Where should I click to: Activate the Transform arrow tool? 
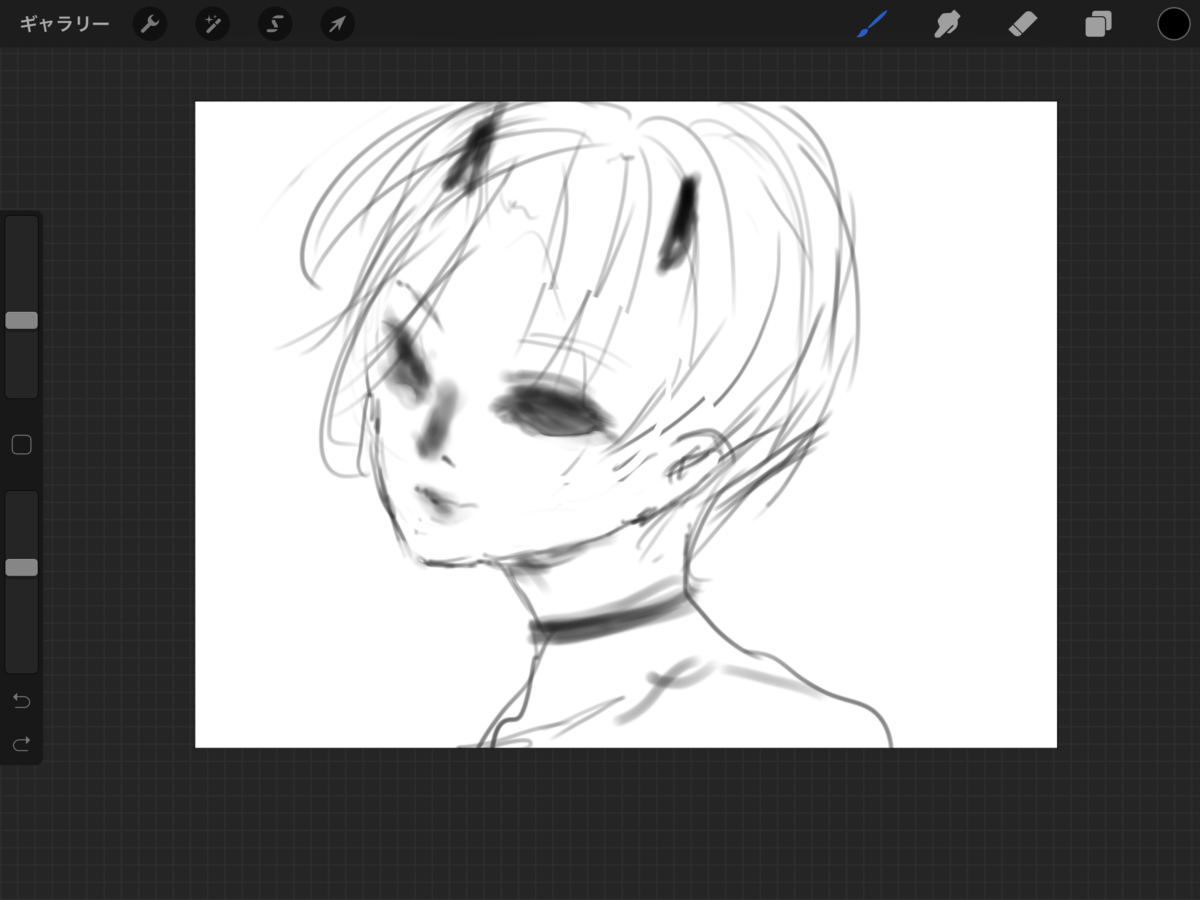tap(337, 24)
